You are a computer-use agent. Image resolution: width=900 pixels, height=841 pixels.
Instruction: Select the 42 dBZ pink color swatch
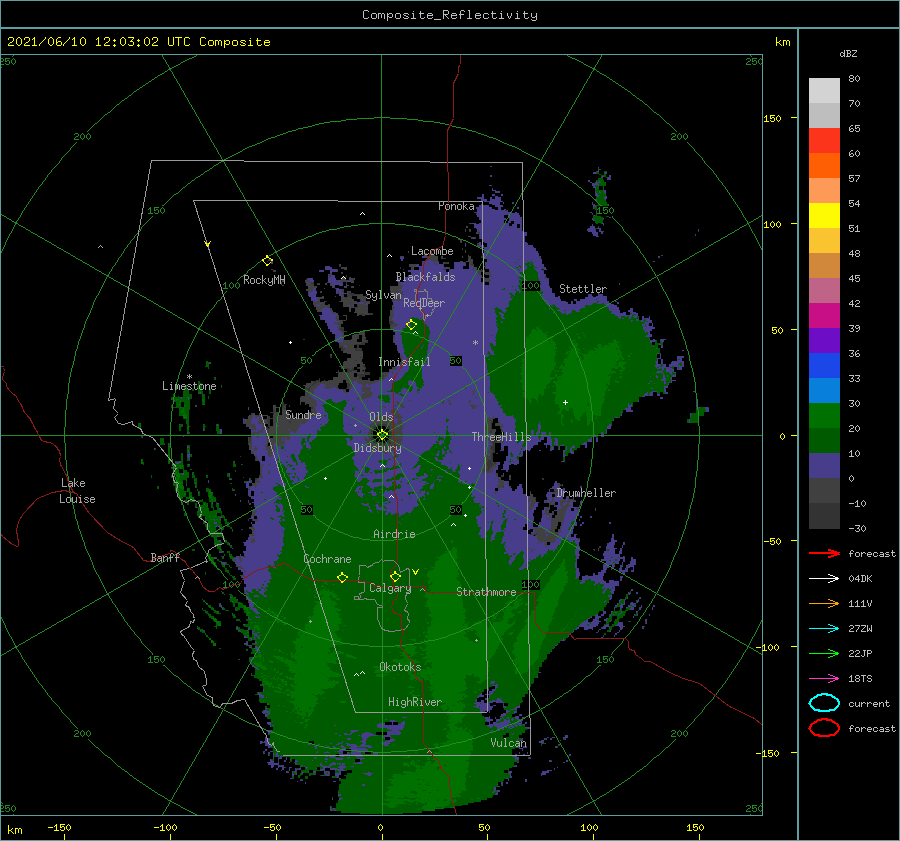[x=824, y=291]
